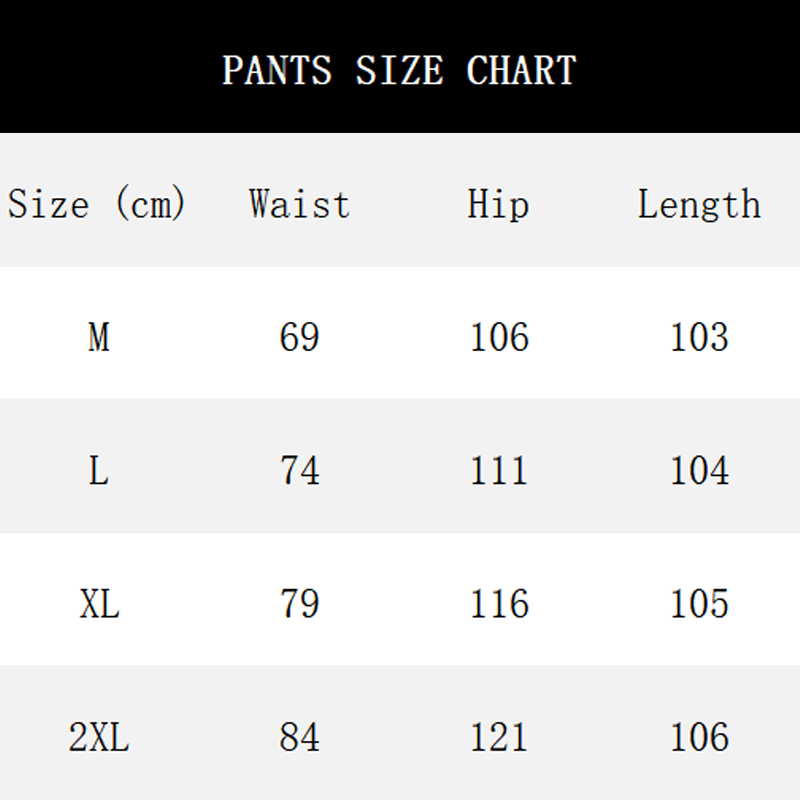The width and height of the screenshot is (800, 800).
Task: Click the Waist column header
Action: point(300,205)
